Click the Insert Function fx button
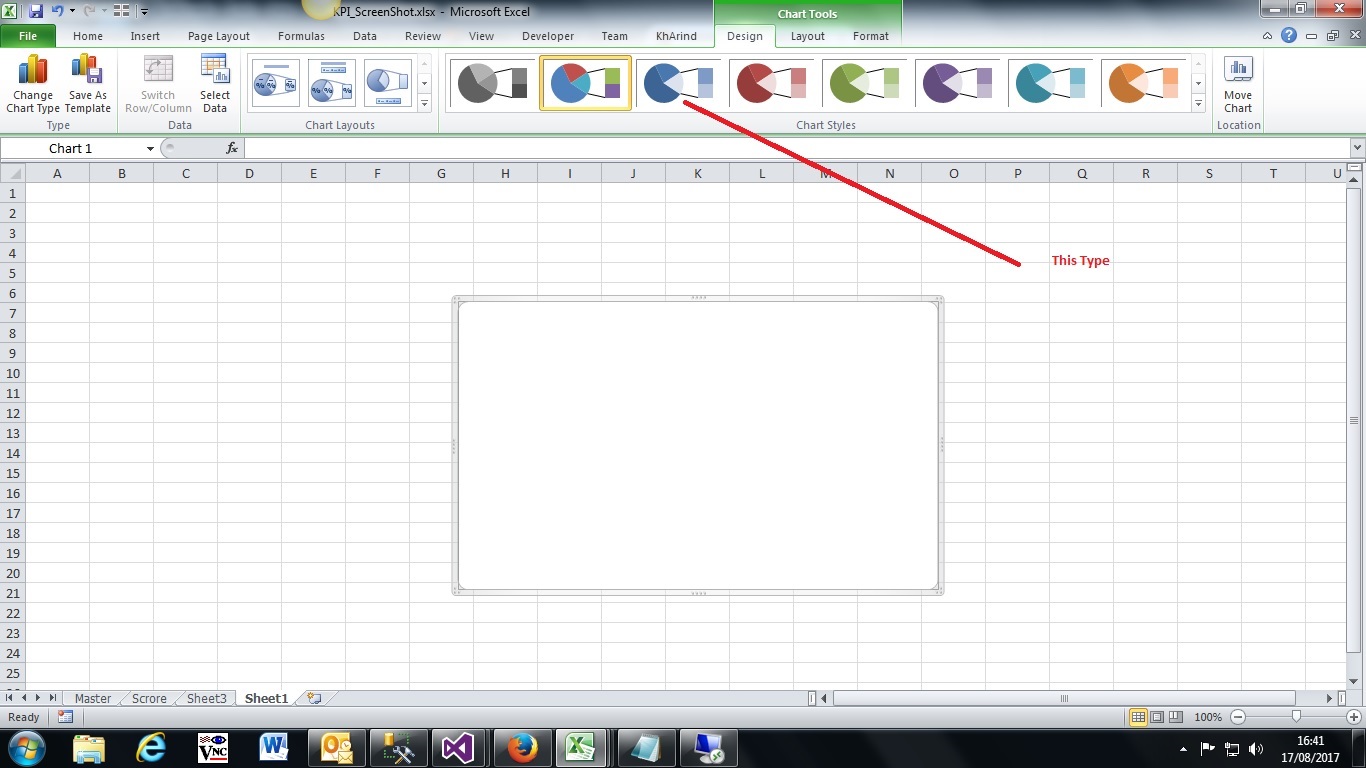 point(232,148)
